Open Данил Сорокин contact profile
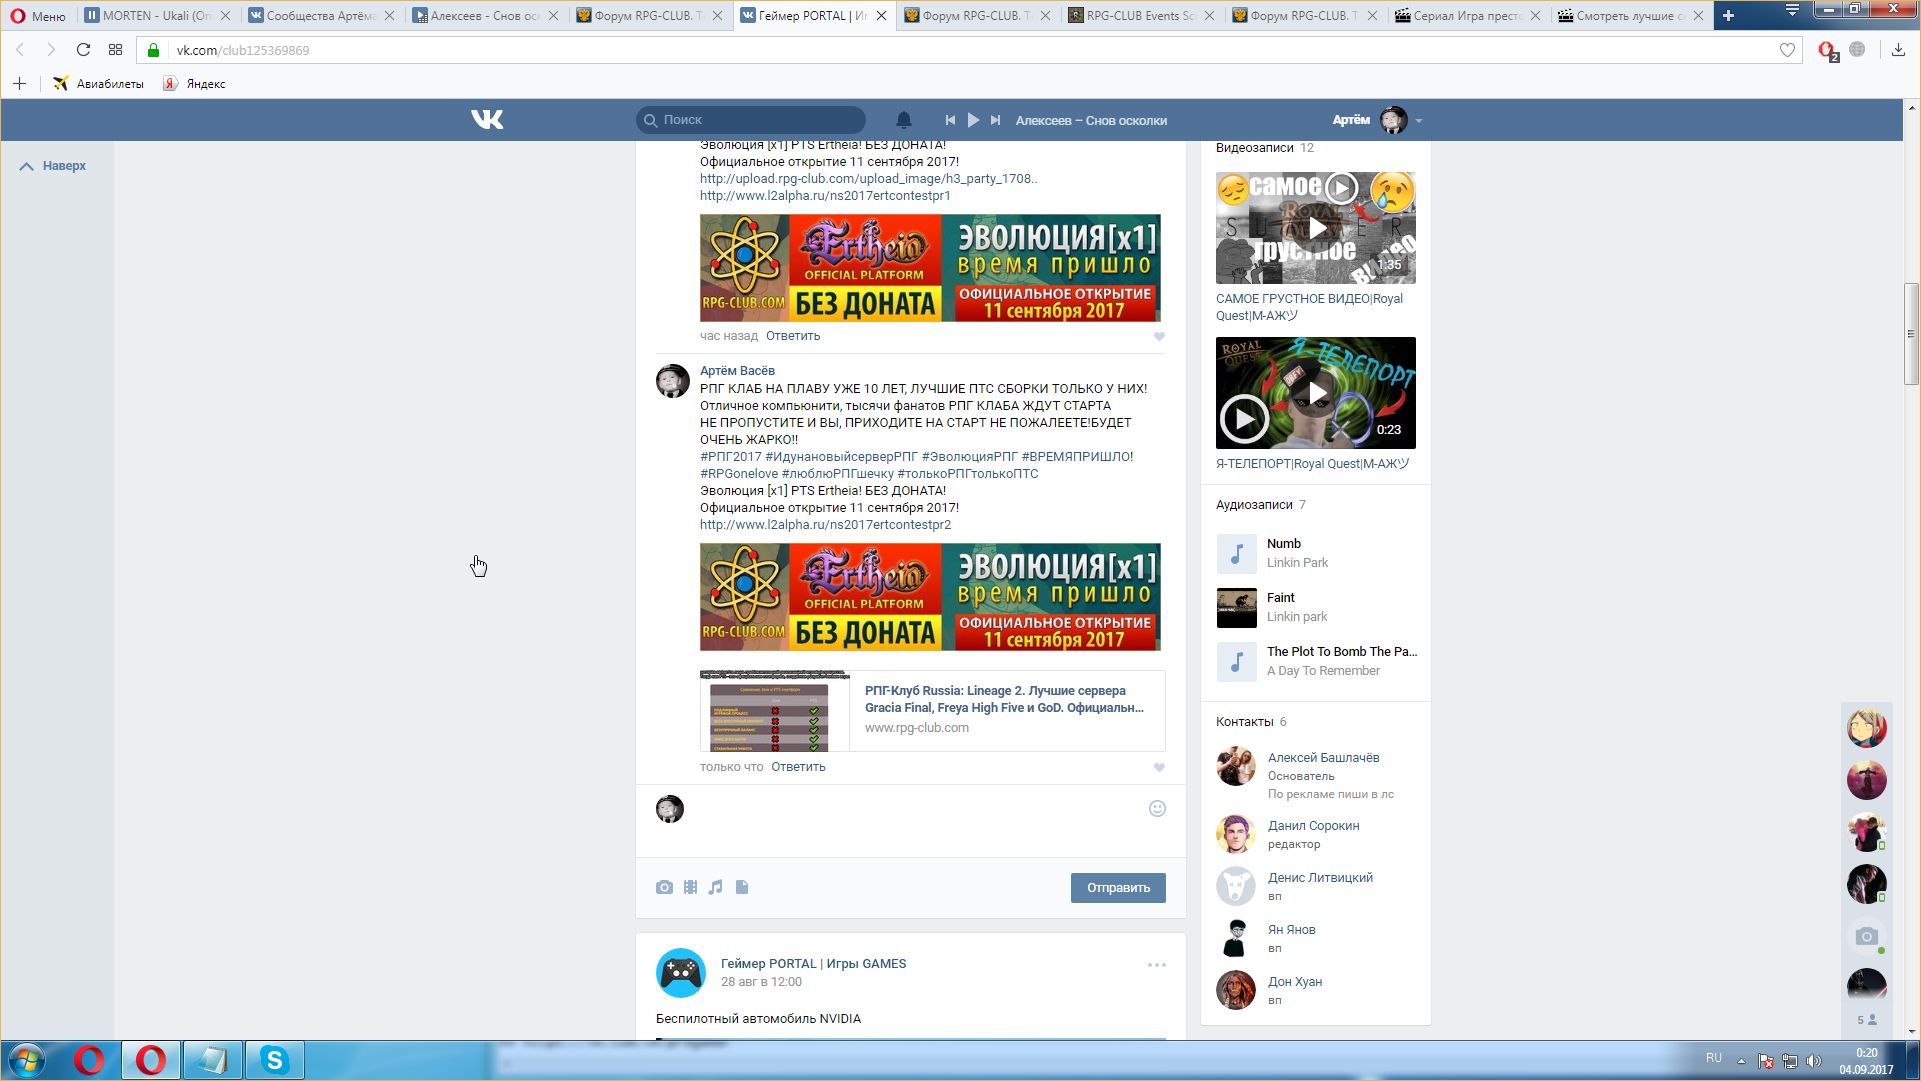Viewport: 1921px width, 1081px height. pos(1313,826)
